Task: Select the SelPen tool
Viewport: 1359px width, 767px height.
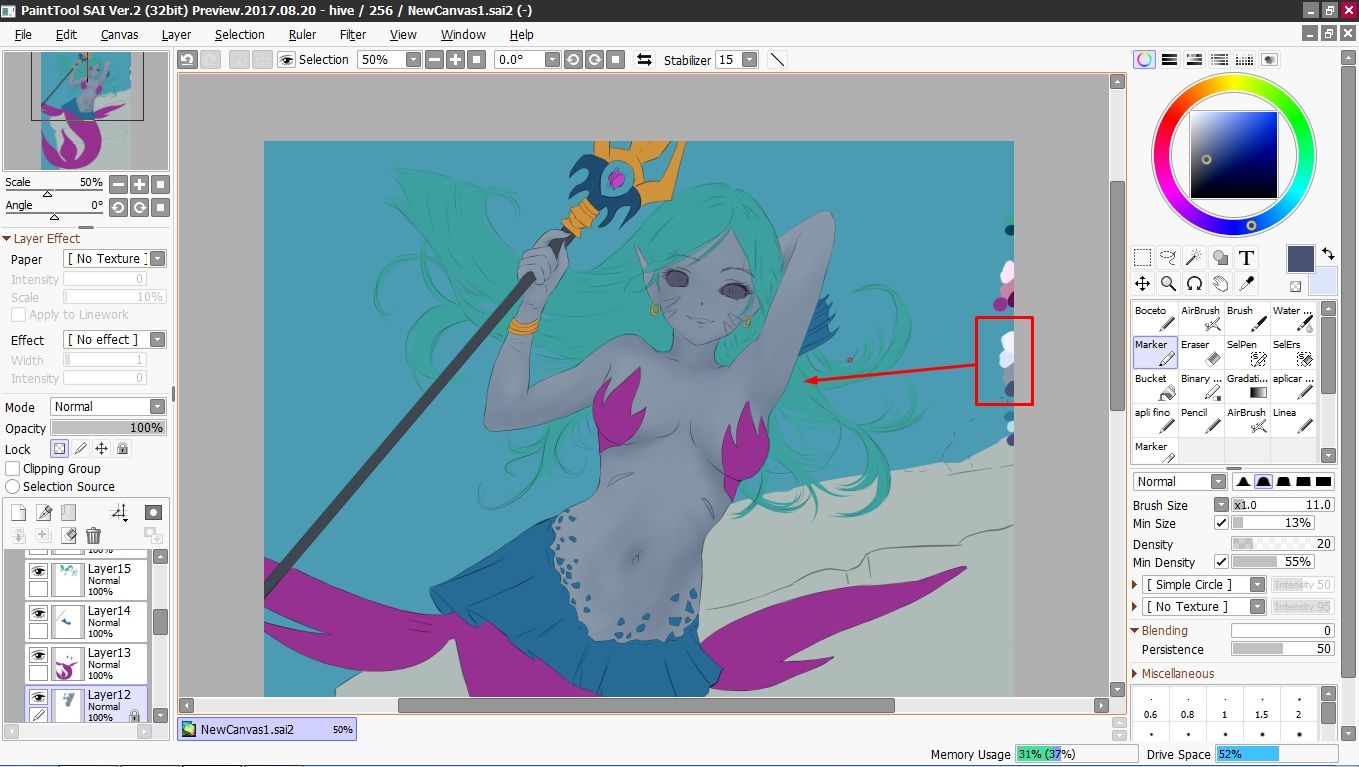Action: 1247,352
